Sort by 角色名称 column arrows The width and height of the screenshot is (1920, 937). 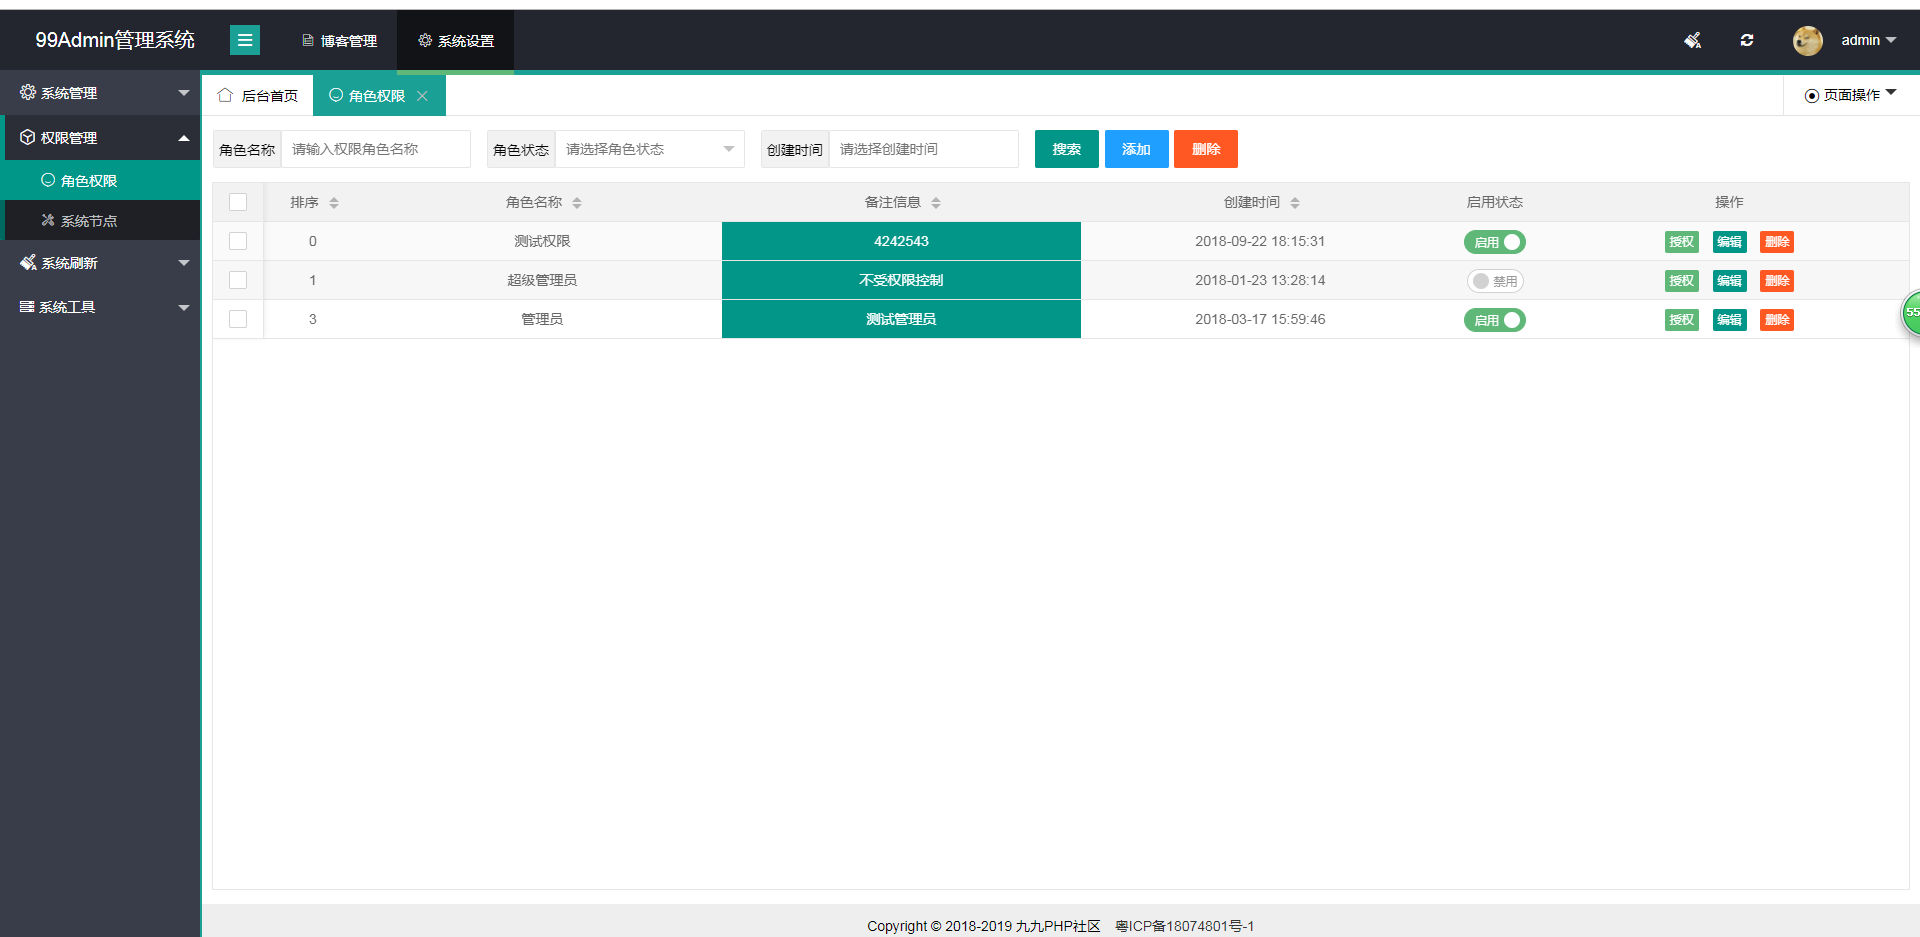(577, 203)
